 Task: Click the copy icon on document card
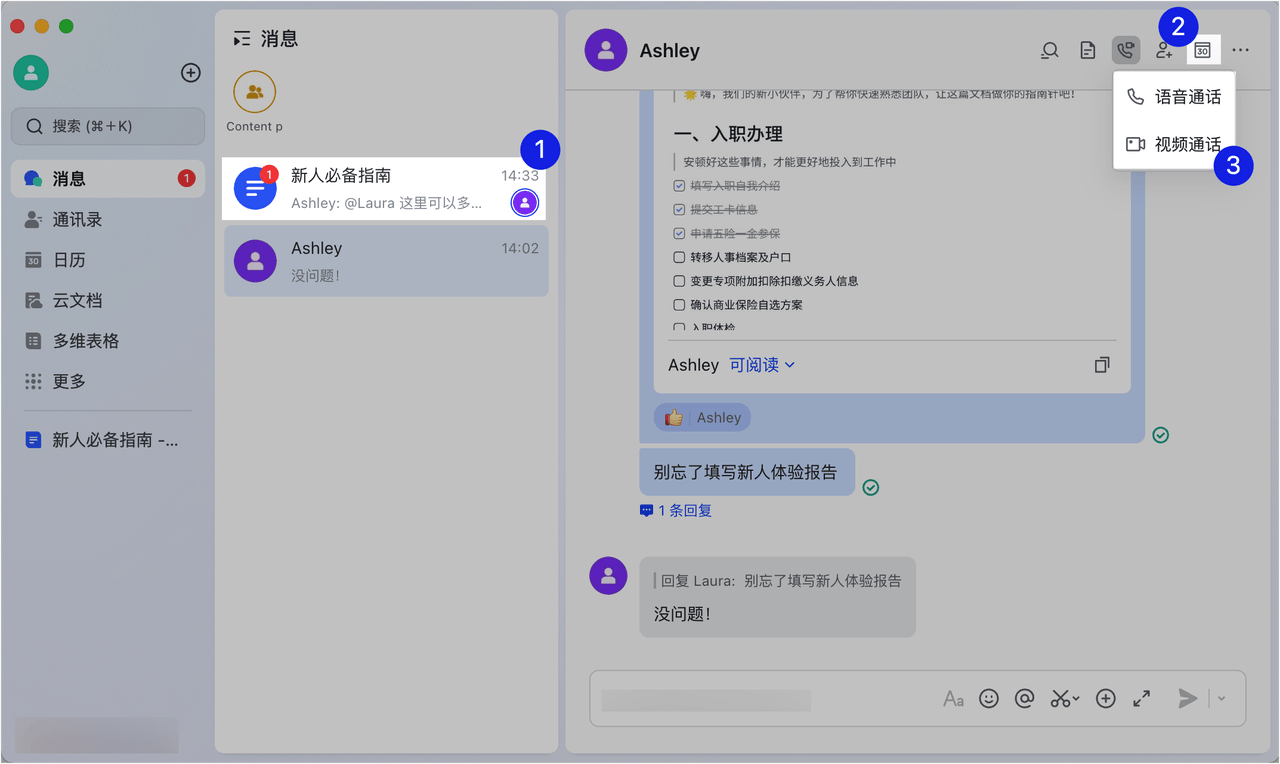click(x=1102, y=365)
